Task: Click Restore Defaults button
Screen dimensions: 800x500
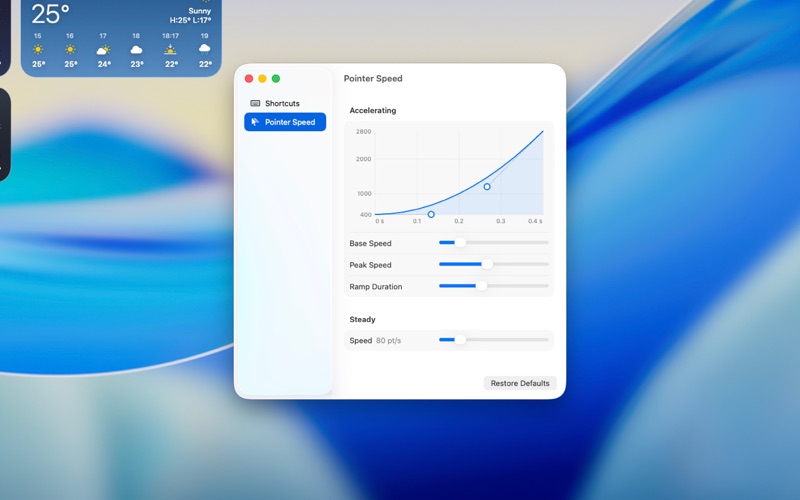Action: [520, 383]
